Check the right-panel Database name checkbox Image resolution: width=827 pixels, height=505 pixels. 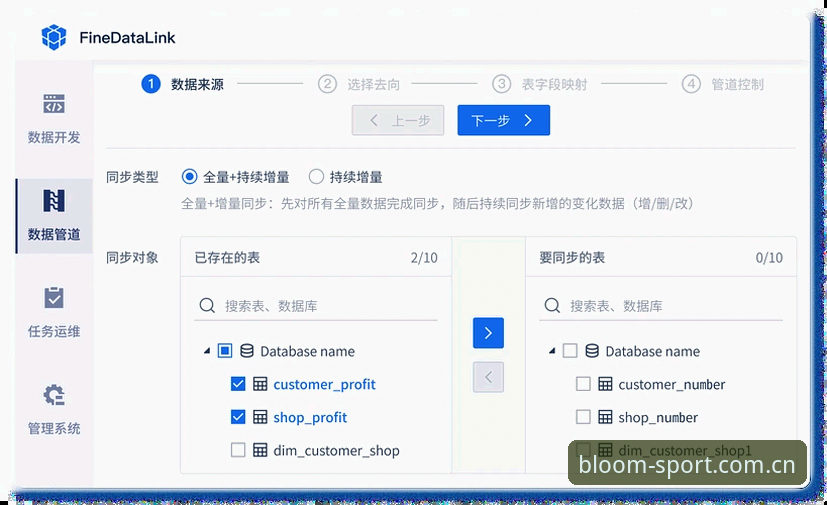(570, 351)
